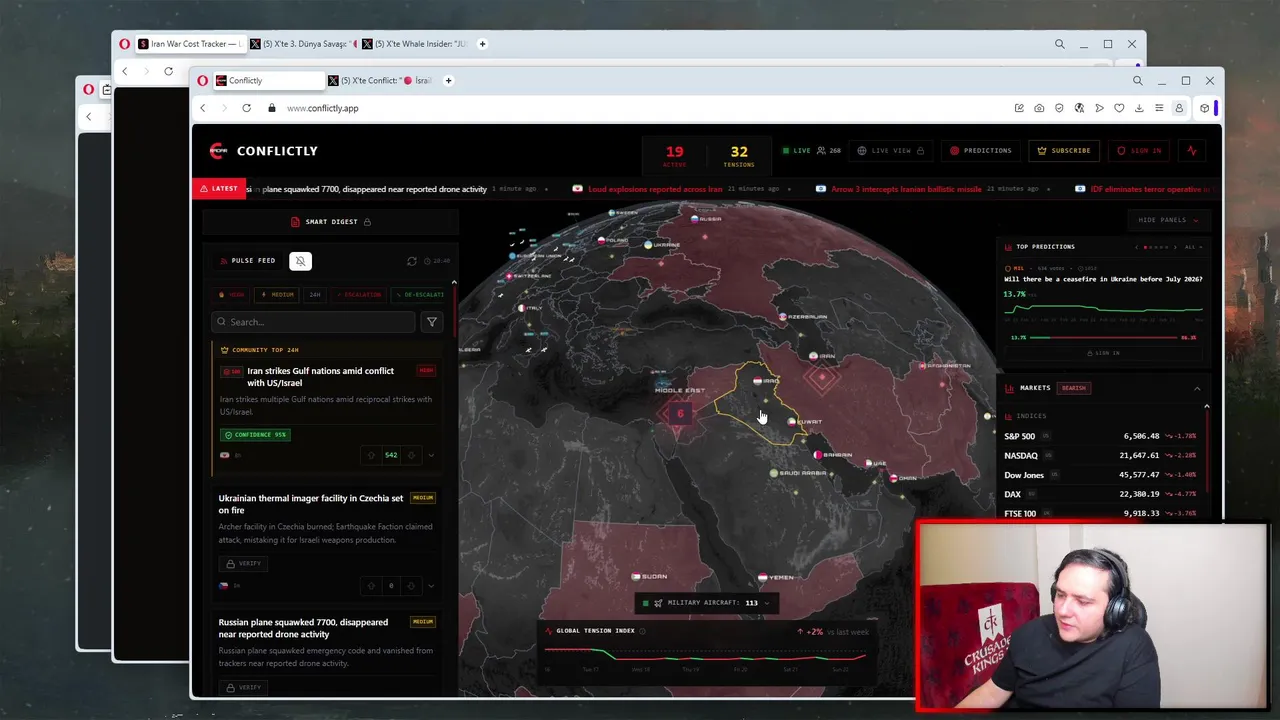Open the activity pulse icon in header
Image resolution: width=1280 pixels, height=720 pixels.
(x=1192, y=151)
